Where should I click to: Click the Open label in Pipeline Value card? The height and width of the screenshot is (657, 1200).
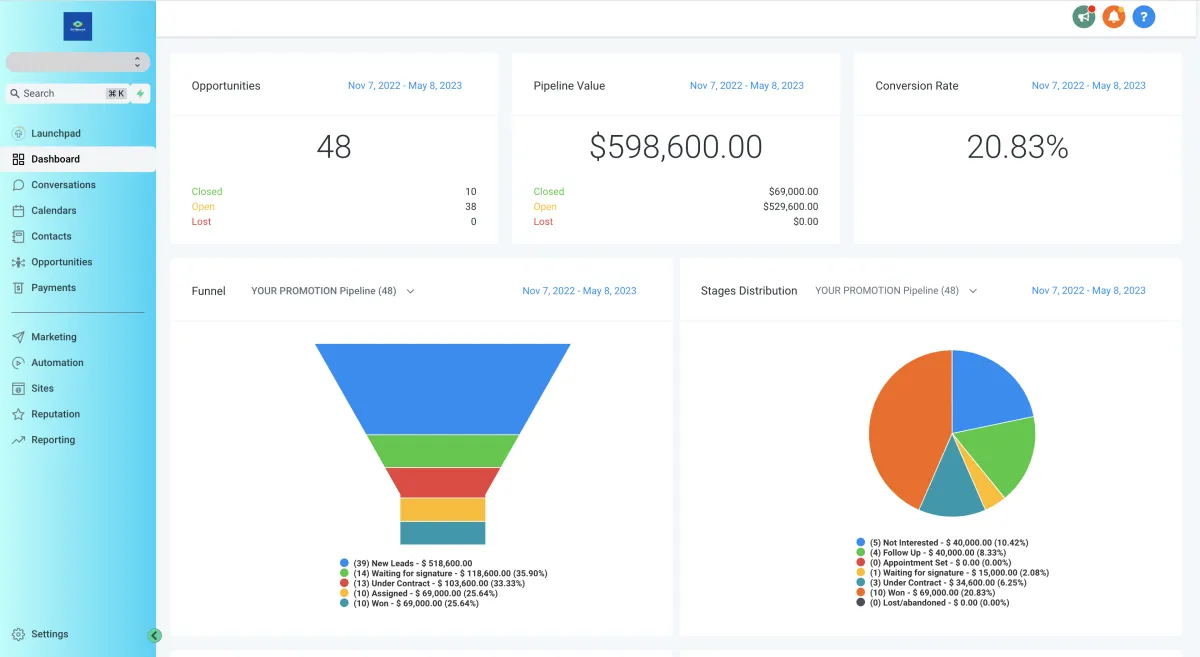545,207
